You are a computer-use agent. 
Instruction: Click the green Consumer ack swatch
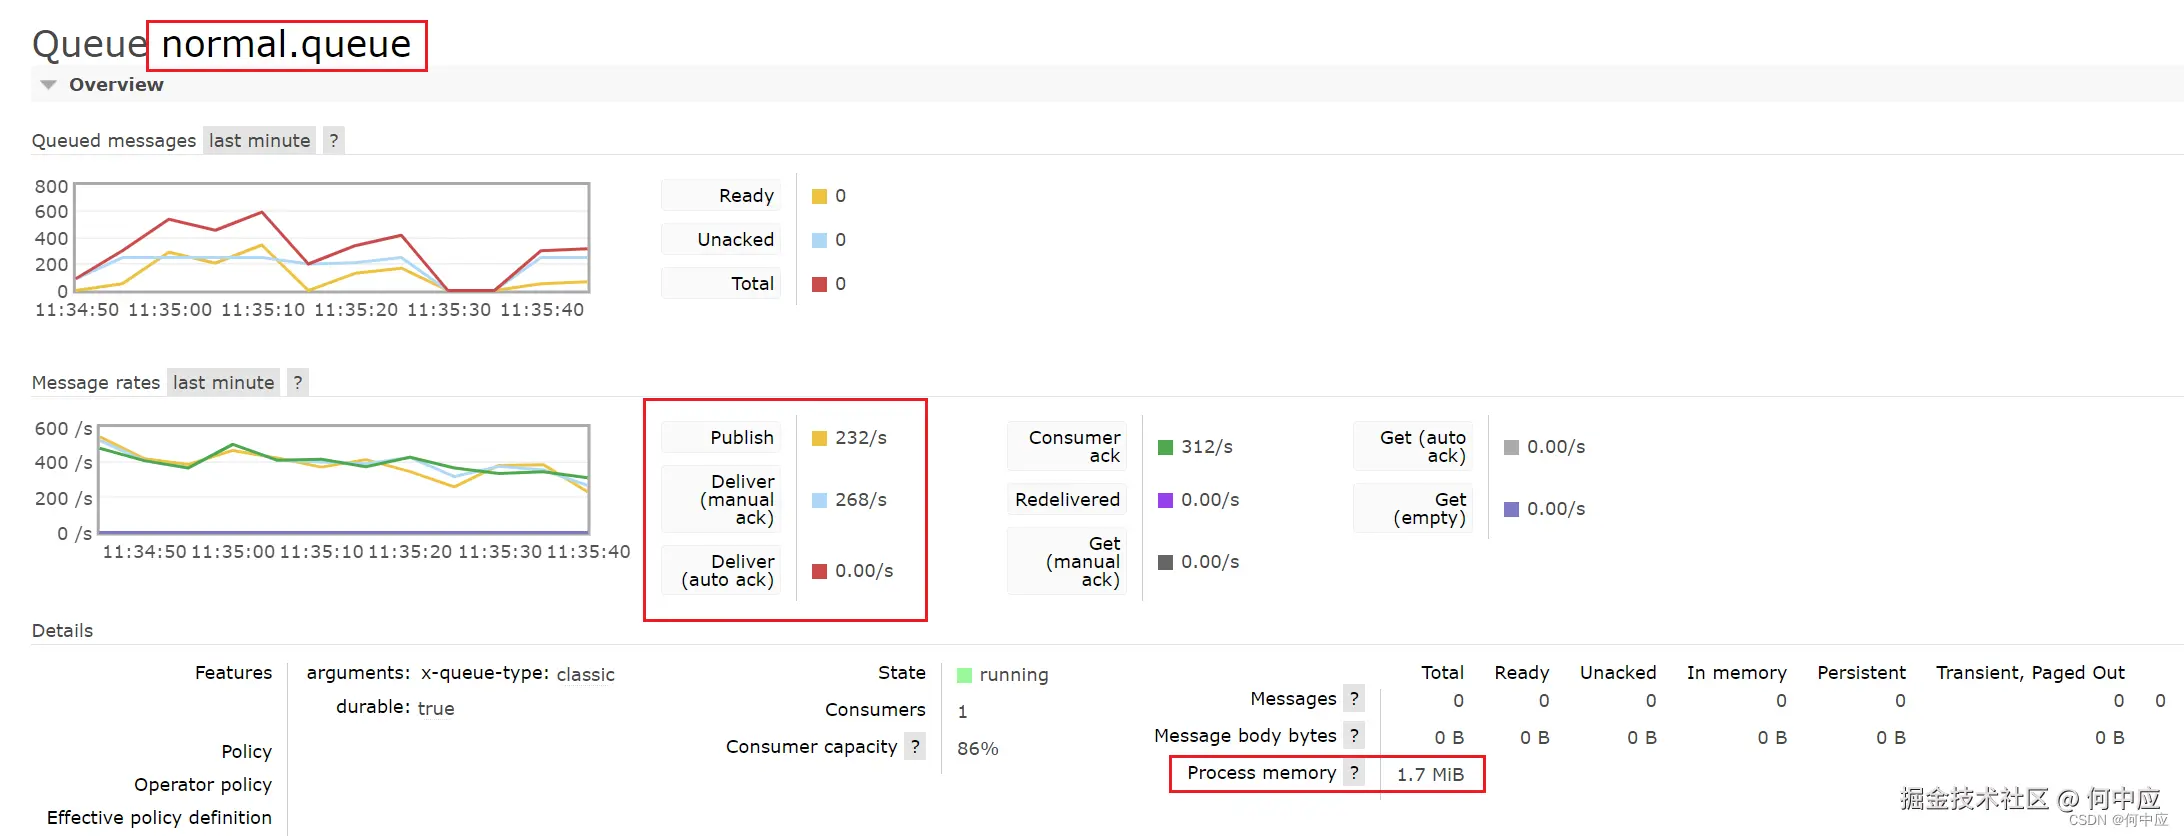tap(1165, 447)
